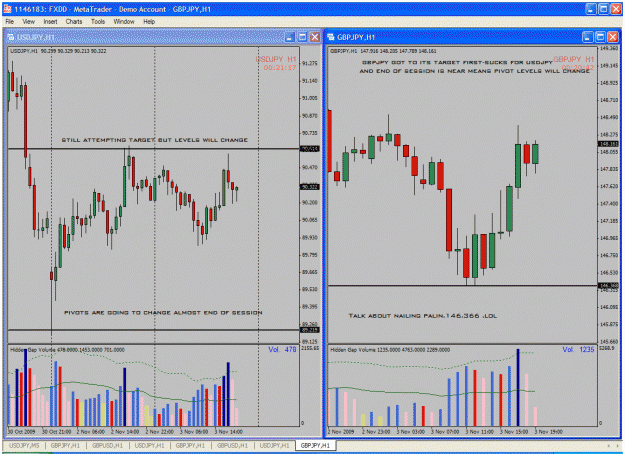This screenshot has width=625, height=454.
Task: Click the 90.470 price on the USDJPY scale
Action: click(310, 167)
